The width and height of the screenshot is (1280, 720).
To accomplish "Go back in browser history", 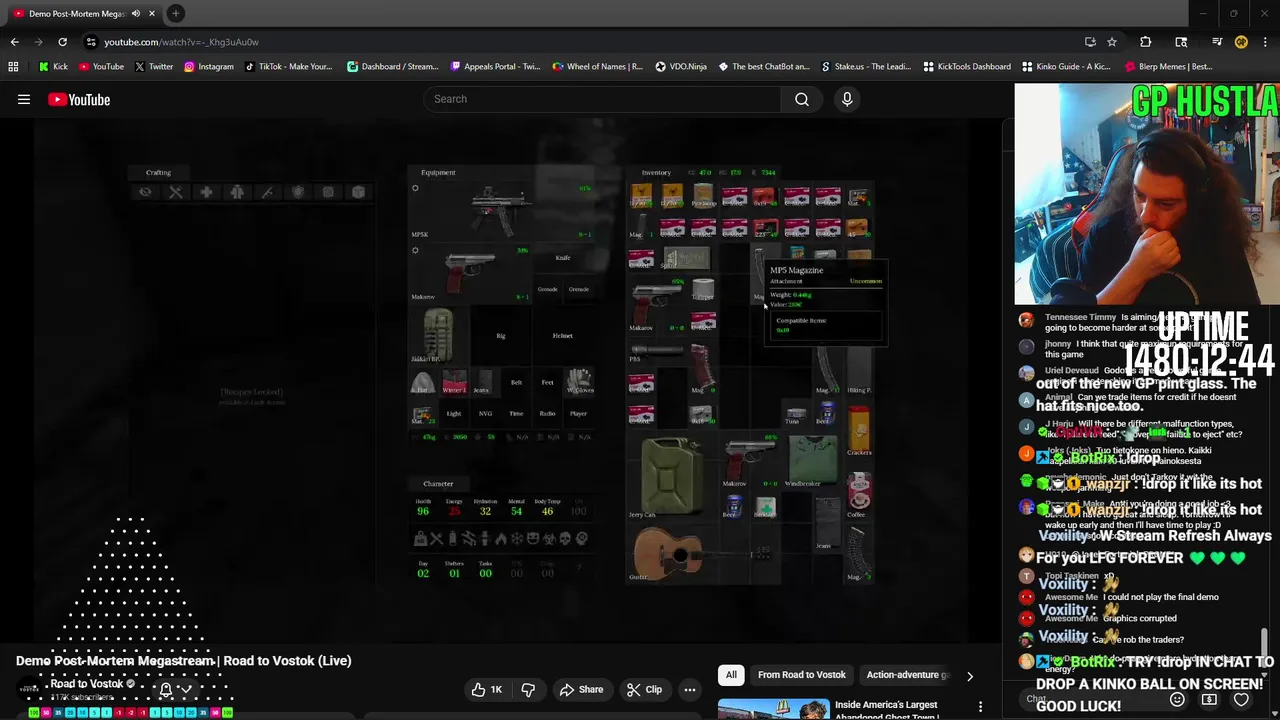I will point(14,42).
